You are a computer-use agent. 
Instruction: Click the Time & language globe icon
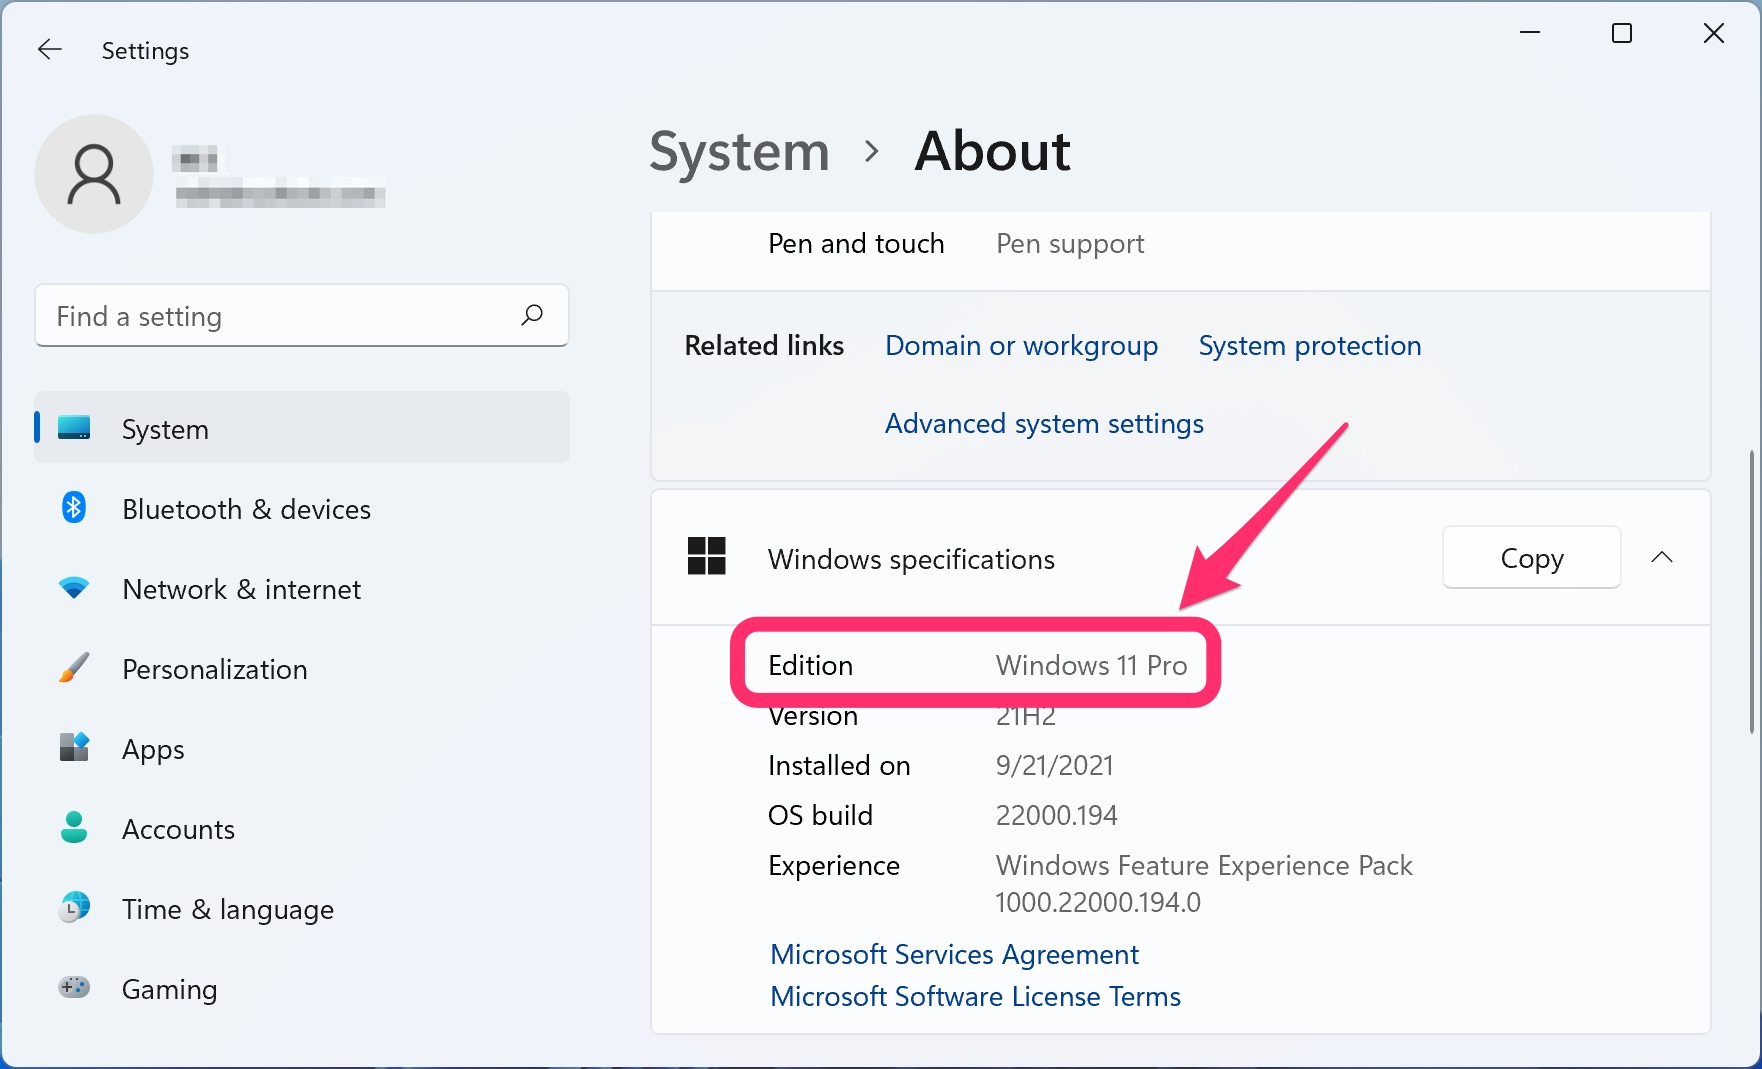click(74, 908)
